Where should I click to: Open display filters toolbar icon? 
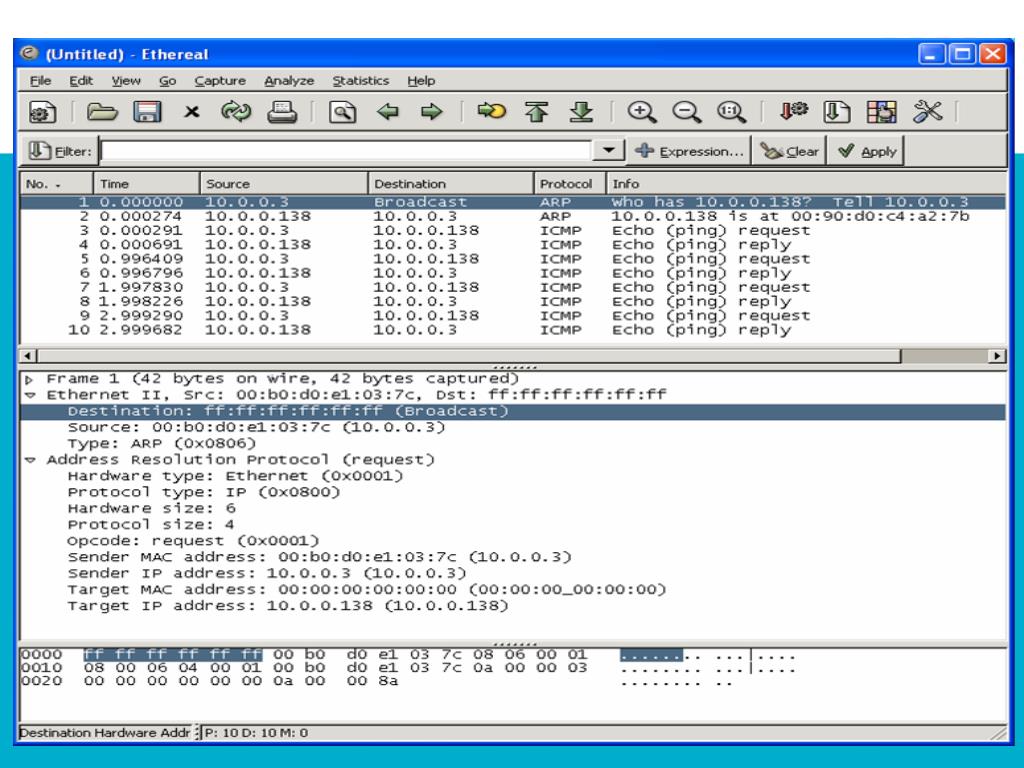[x=837, y=112]
